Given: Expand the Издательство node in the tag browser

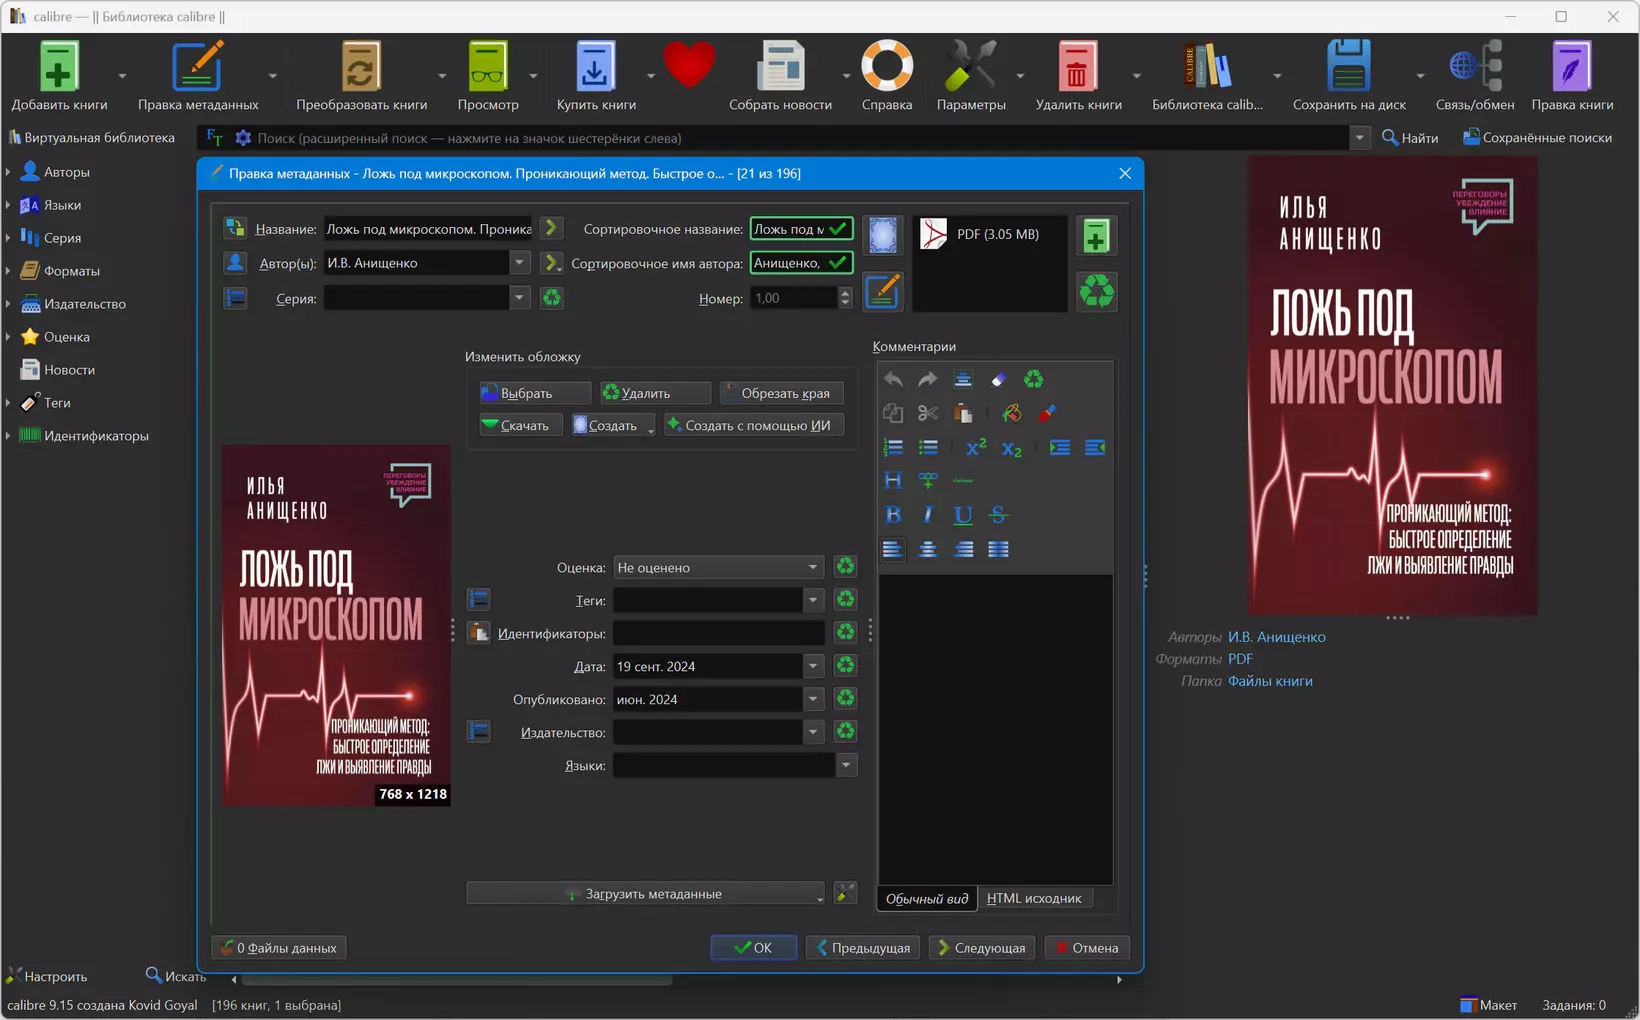Looking at the screenshot, I should (8, 304).
